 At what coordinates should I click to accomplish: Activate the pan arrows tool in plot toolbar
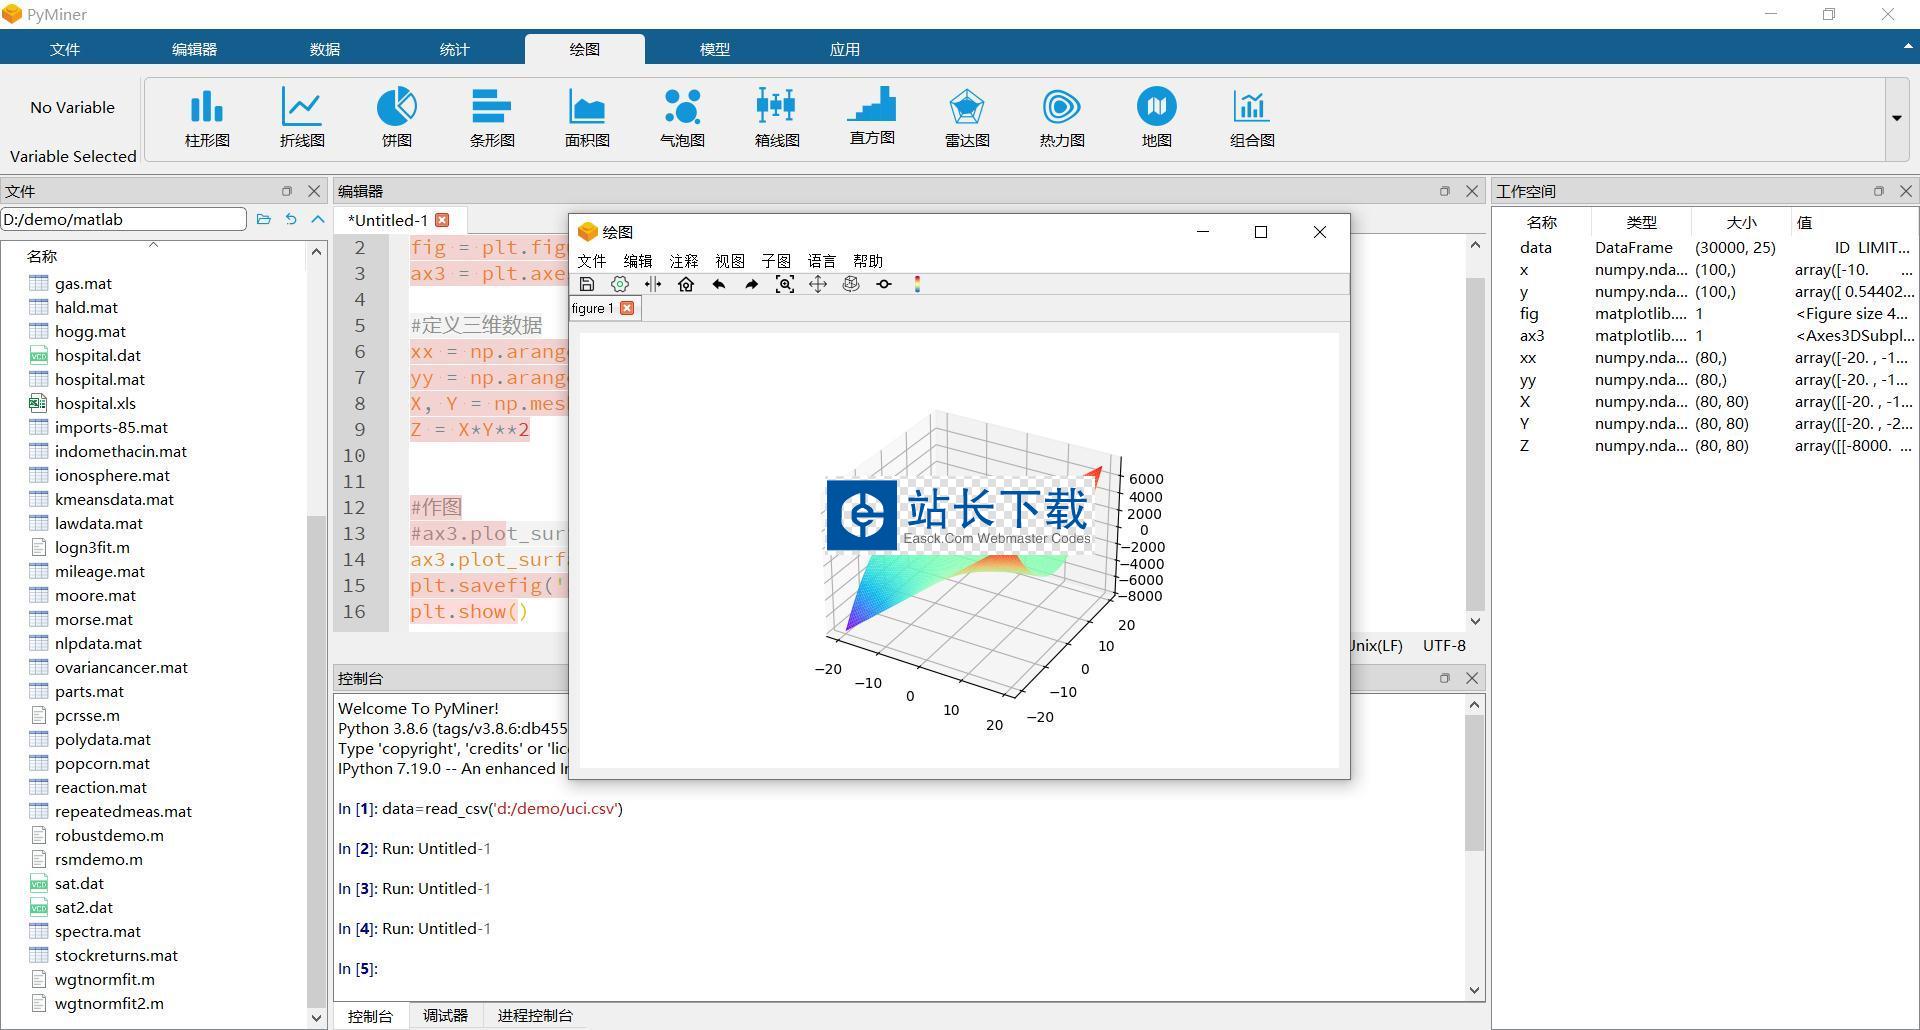(x=818, y=285)
